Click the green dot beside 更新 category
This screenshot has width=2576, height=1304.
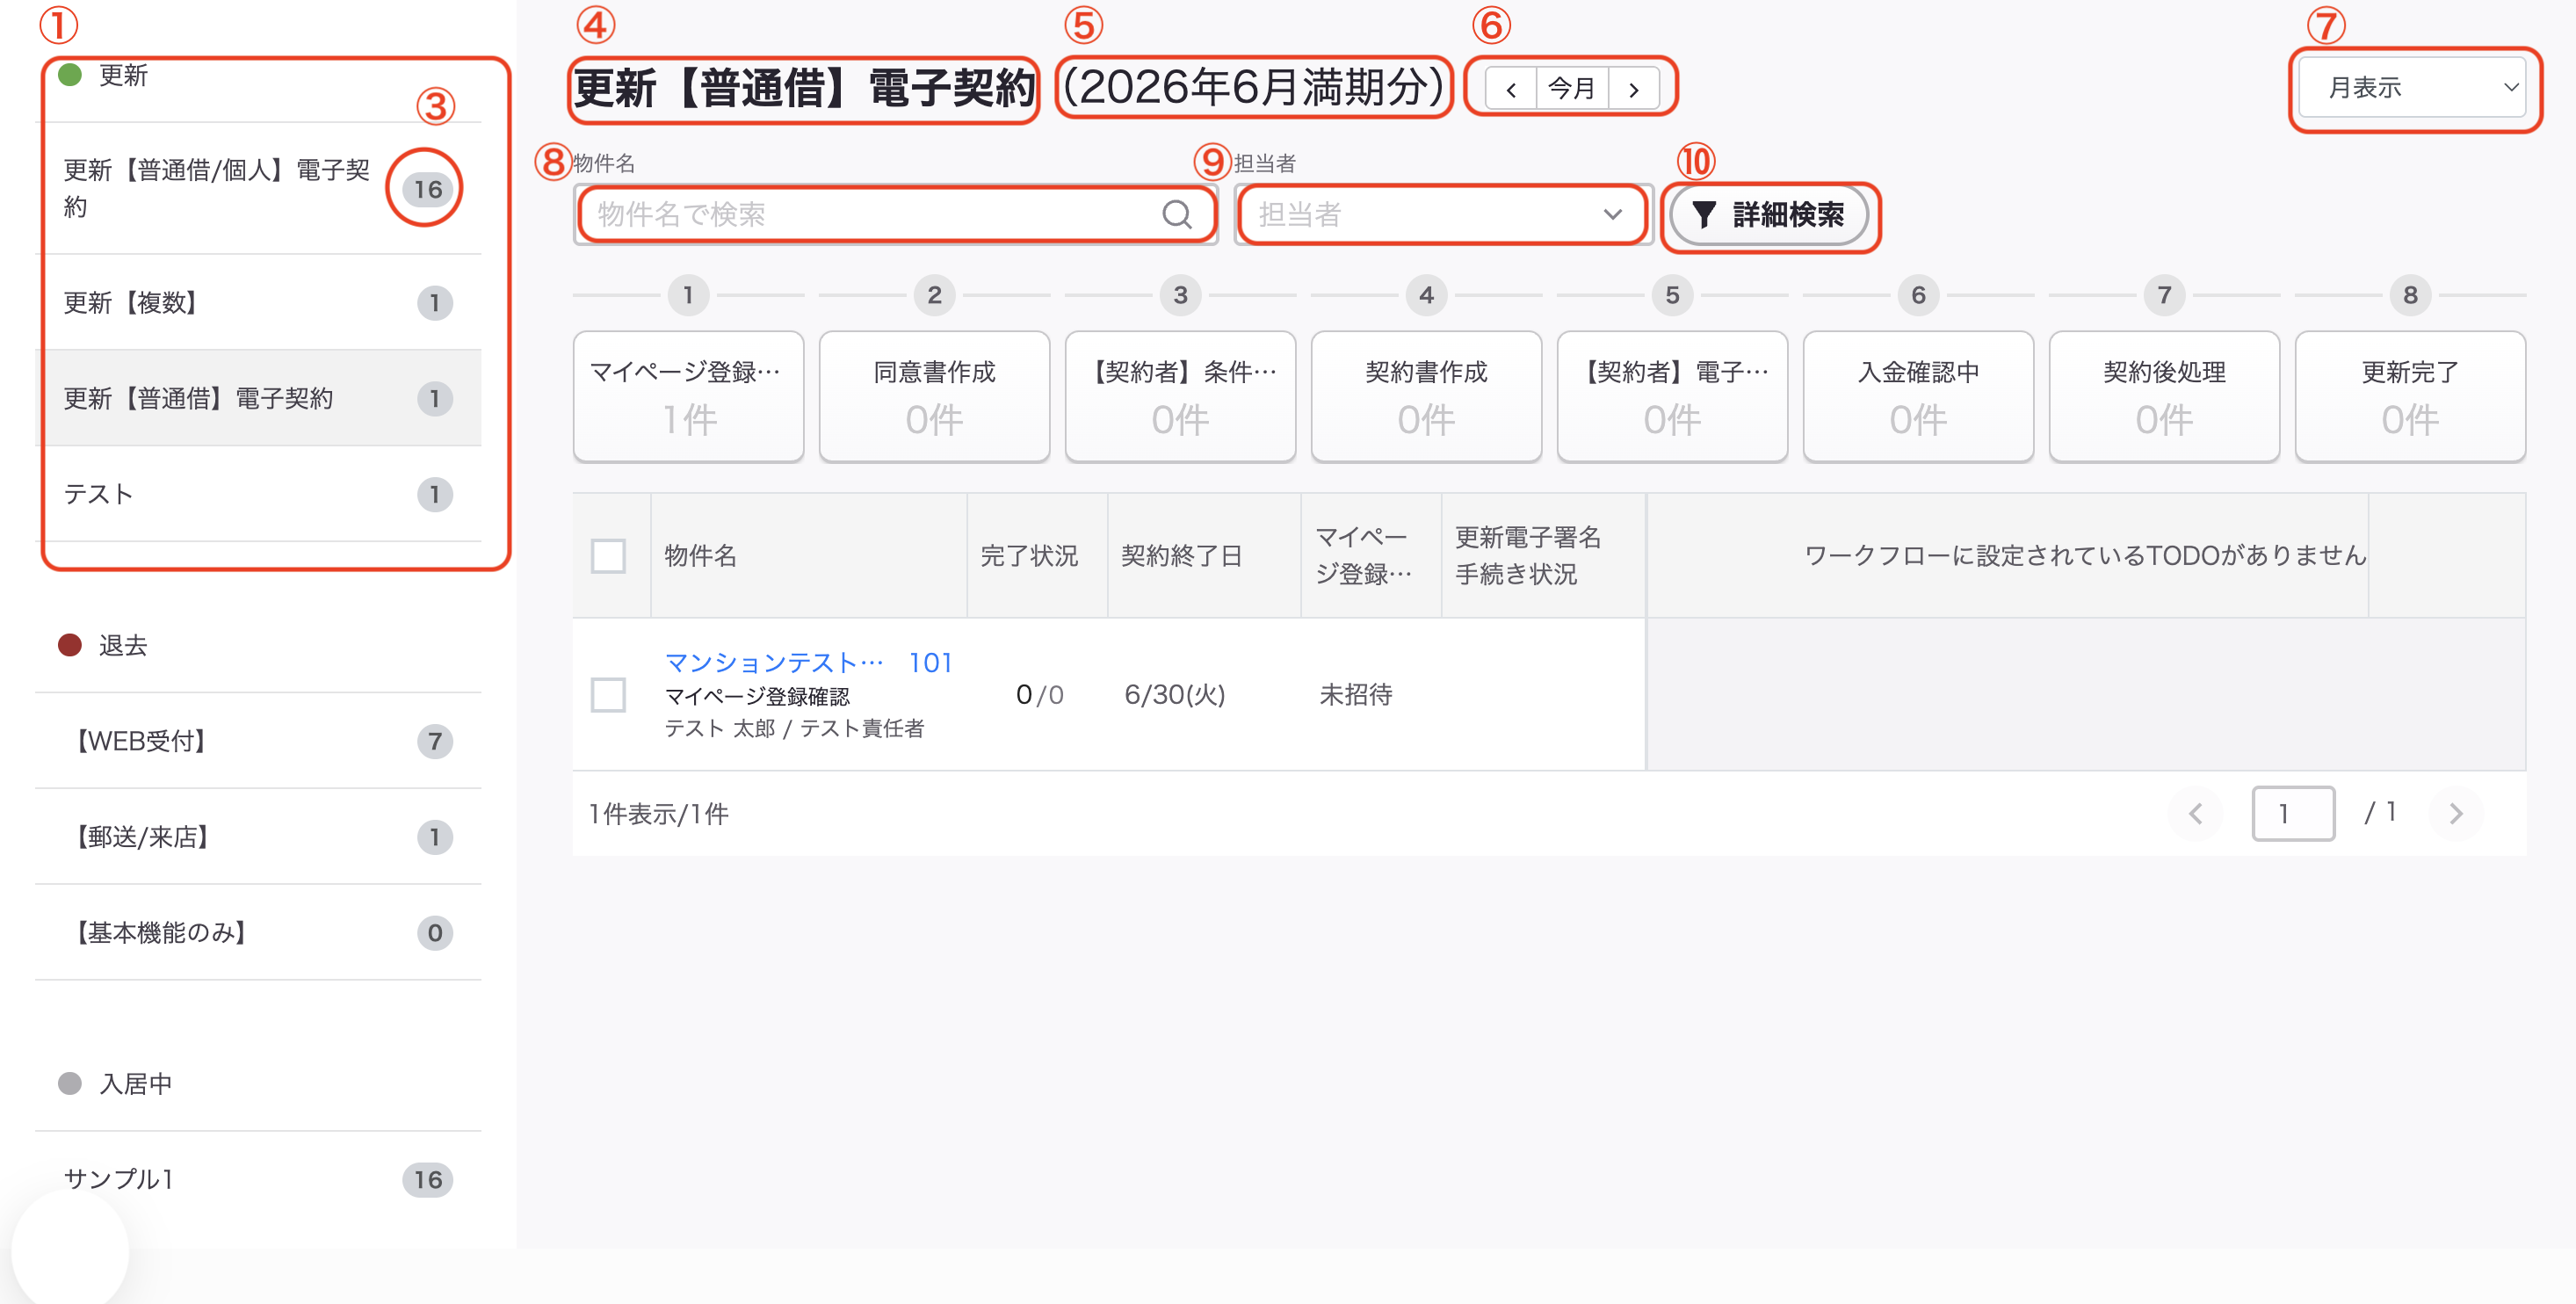coord(70,75)
